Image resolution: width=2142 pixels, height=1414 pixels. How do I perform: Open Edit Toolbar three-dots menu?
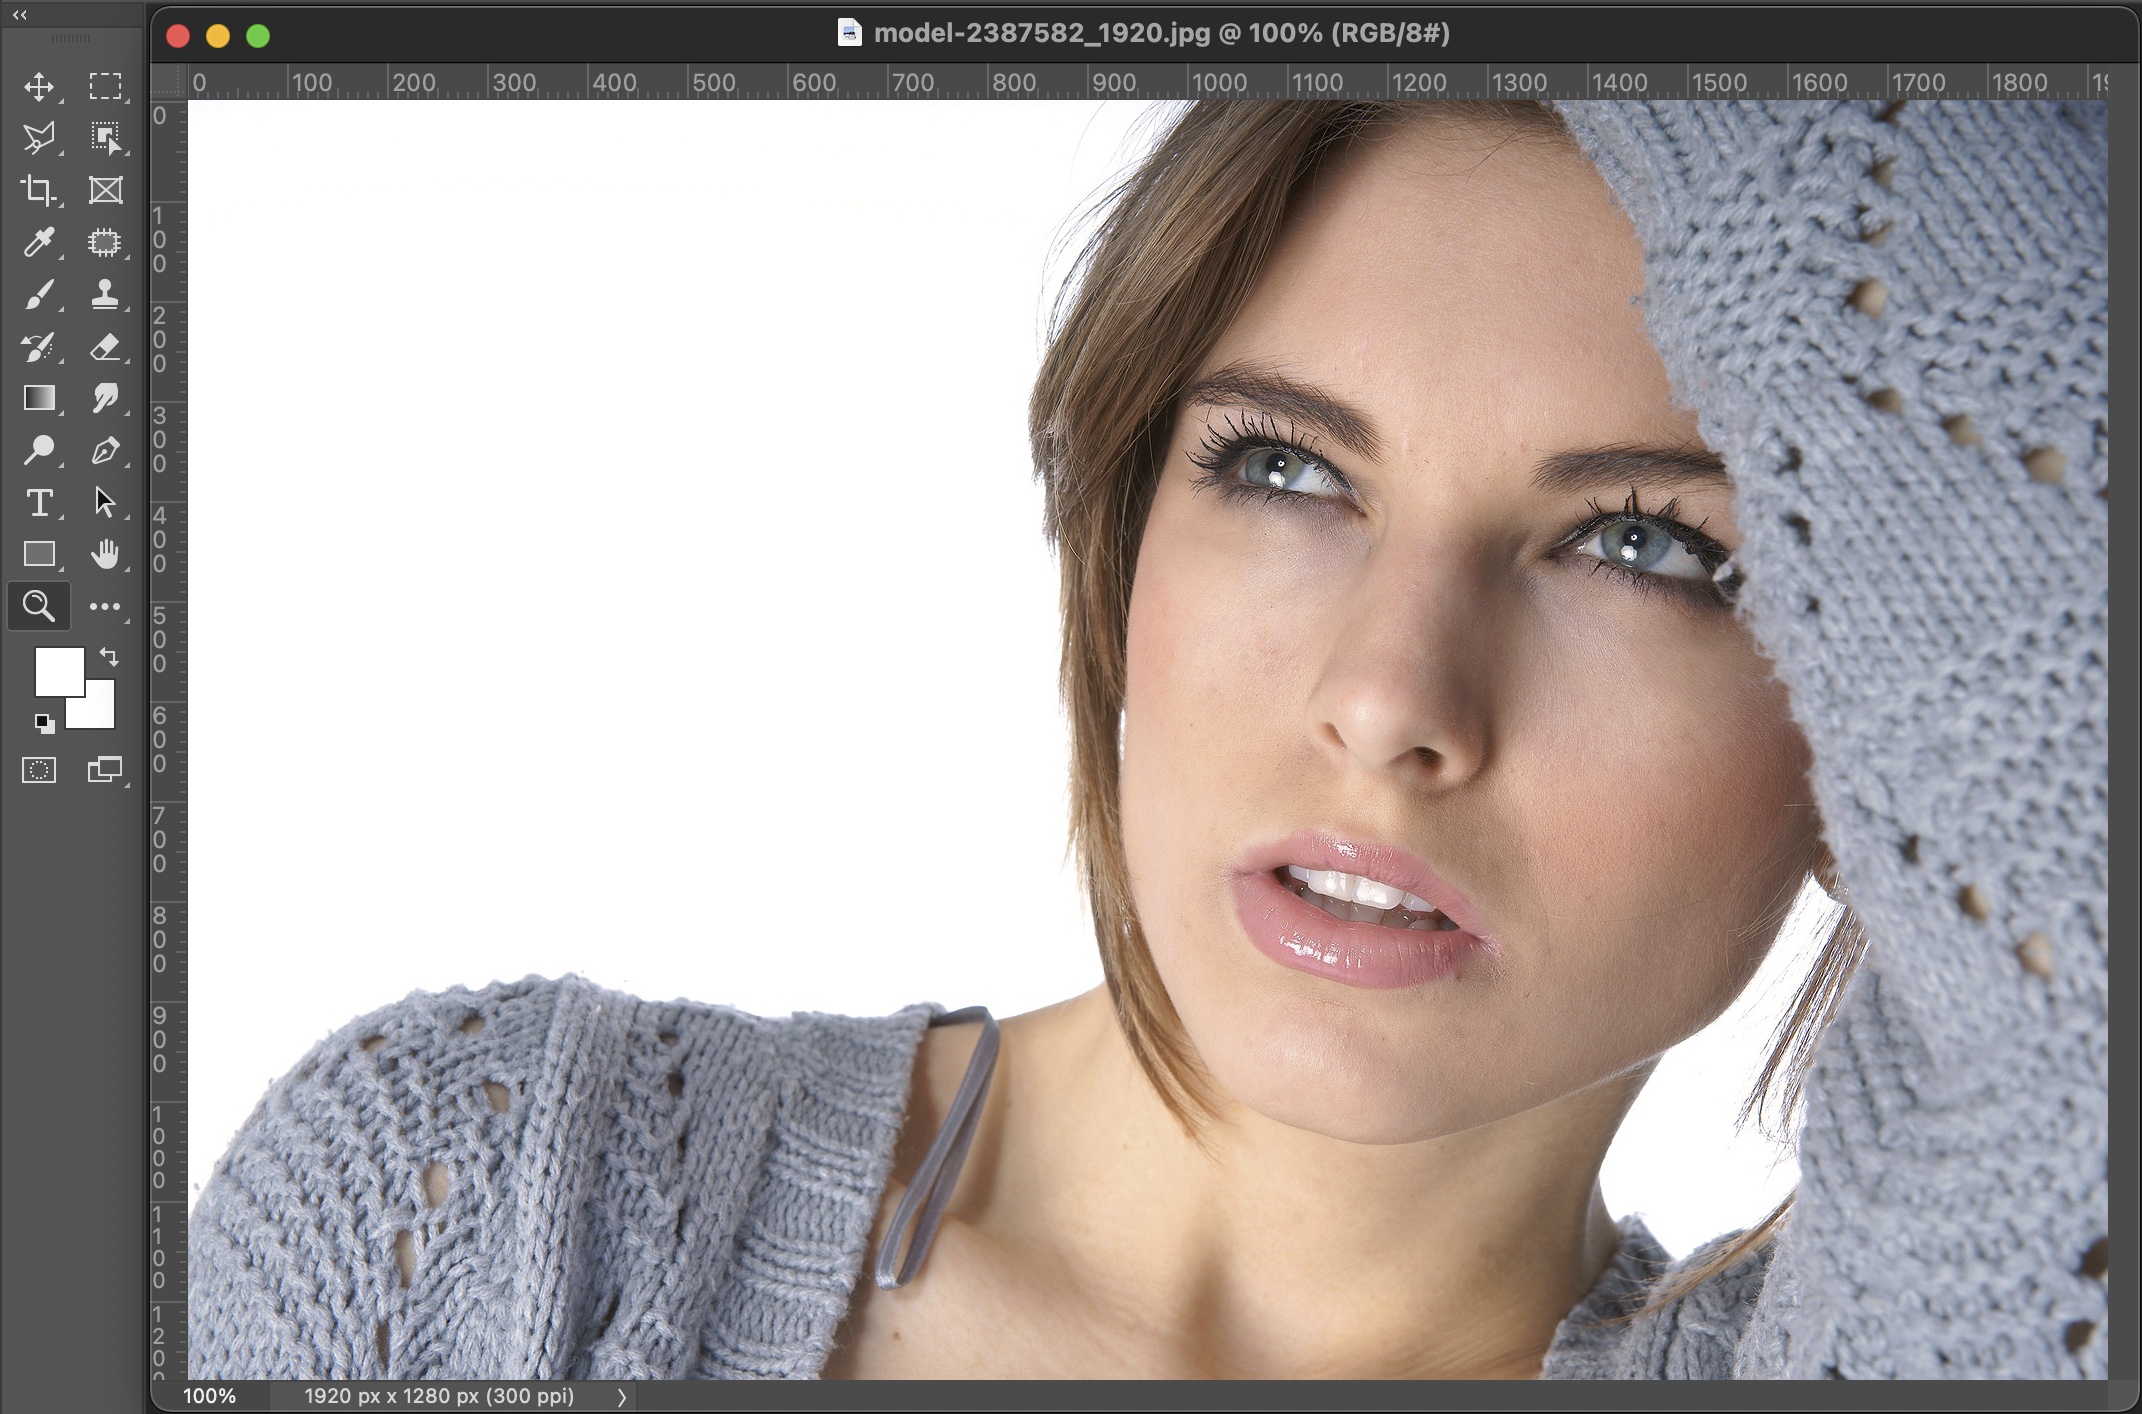tap(105, 607)
